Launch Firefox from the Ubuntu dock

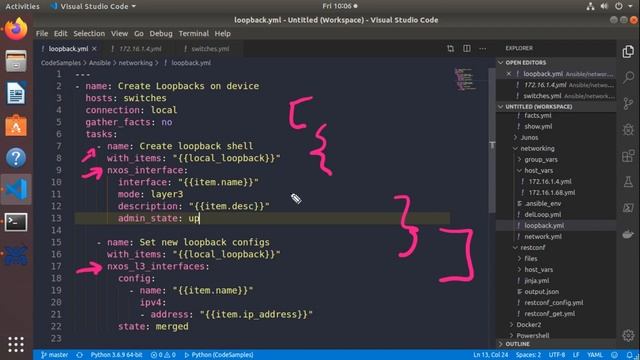pos(16,29)
